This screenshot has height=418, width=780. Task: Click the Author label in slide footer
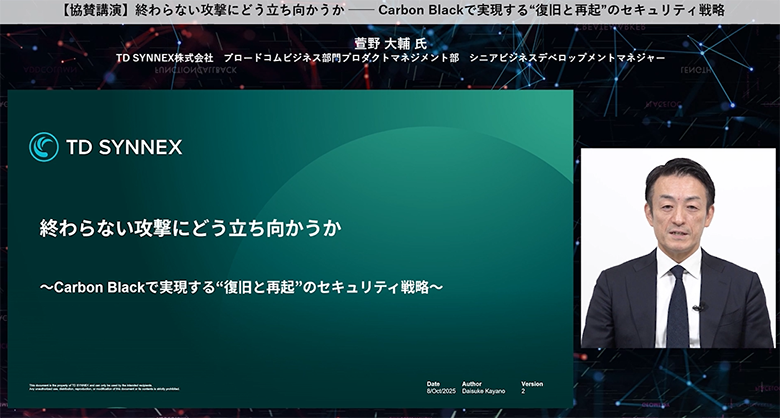(472, 384)
